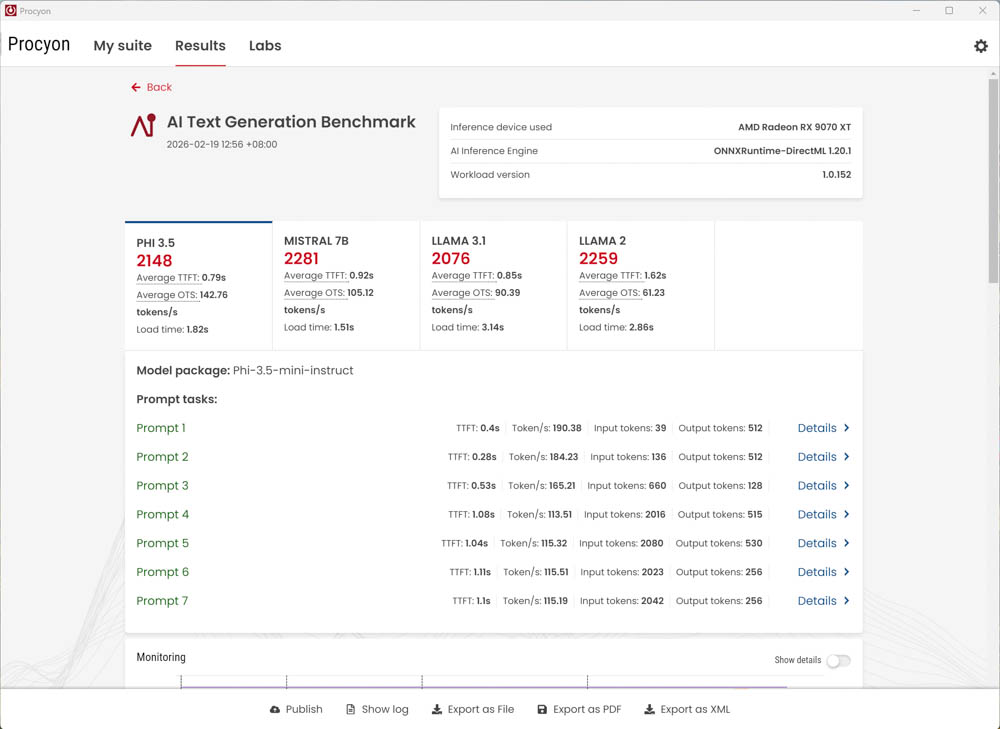The height and width of the screenshot is (729, 1000).
Task: Expand Prompt 1 Details chevron
Action: 847,428
